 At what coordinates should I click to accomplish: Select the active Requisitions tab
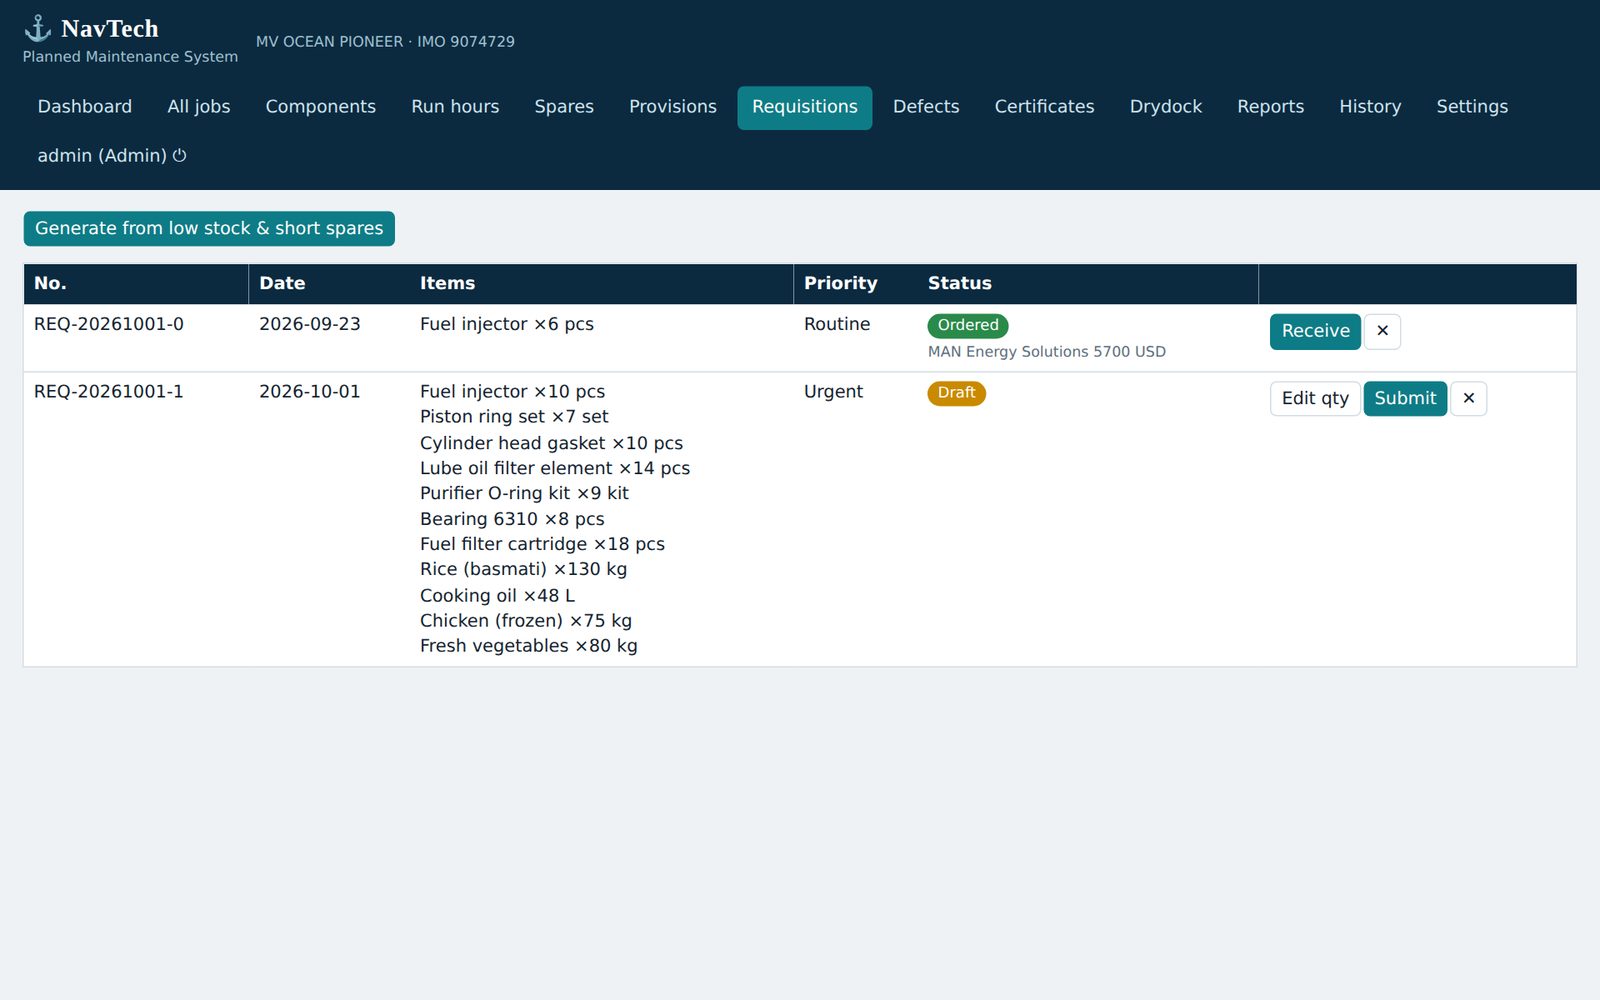pos(805,107)
